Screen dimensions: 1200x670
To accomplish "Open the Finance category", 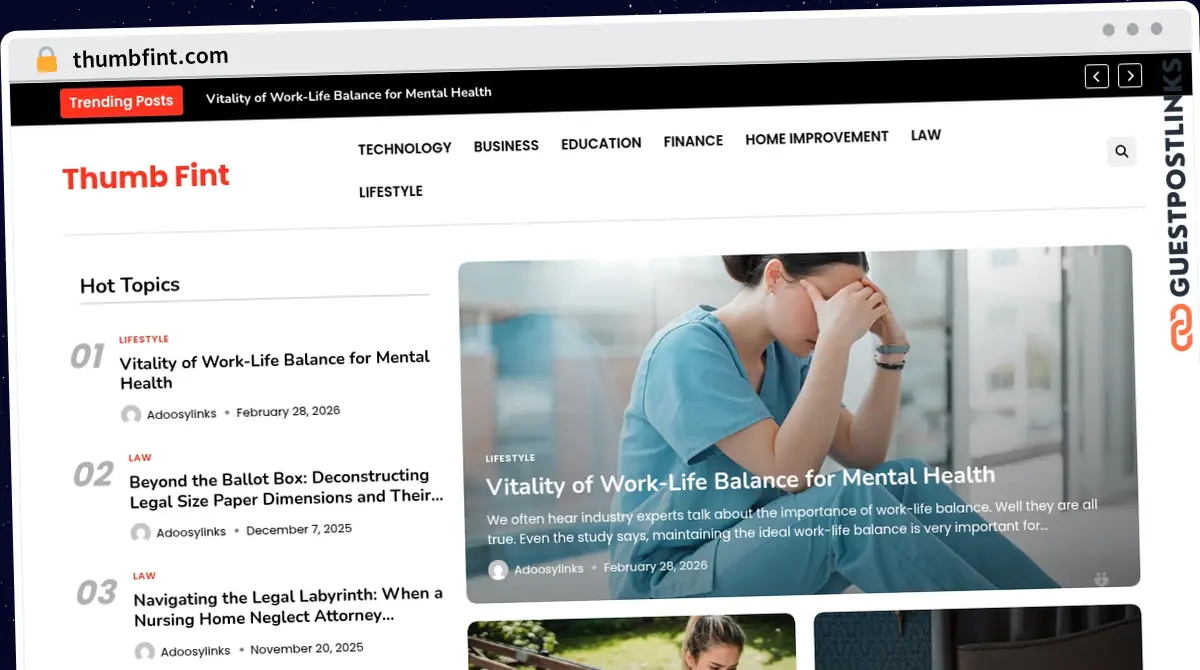I will tap(693, 141).
